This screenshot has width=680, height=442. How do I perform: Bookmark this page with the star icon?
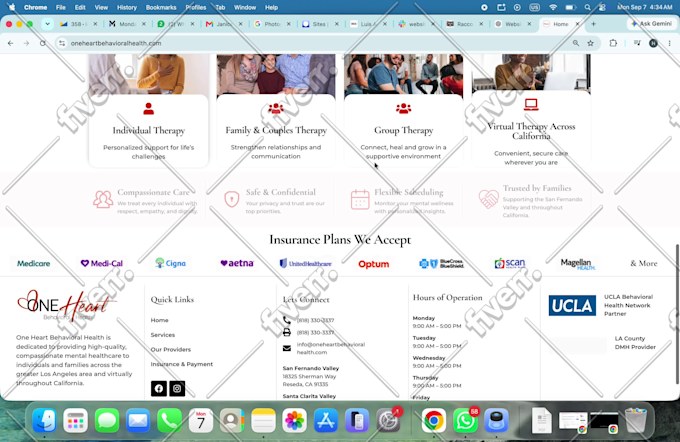[590, 43]
